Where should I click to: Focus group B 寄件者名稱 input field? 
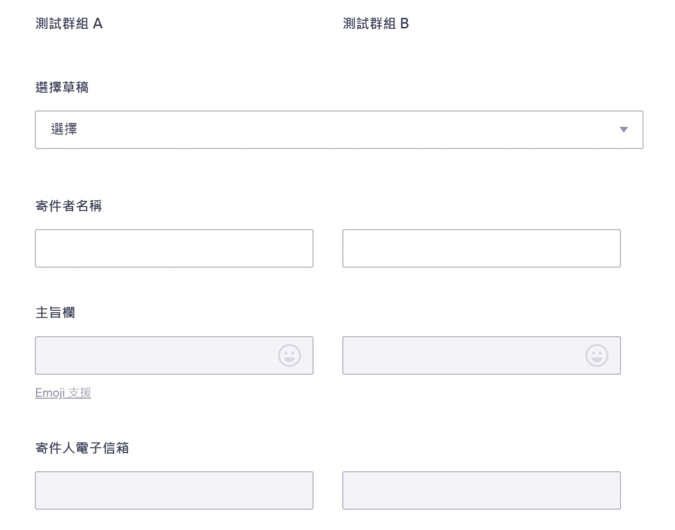[481, 248]
